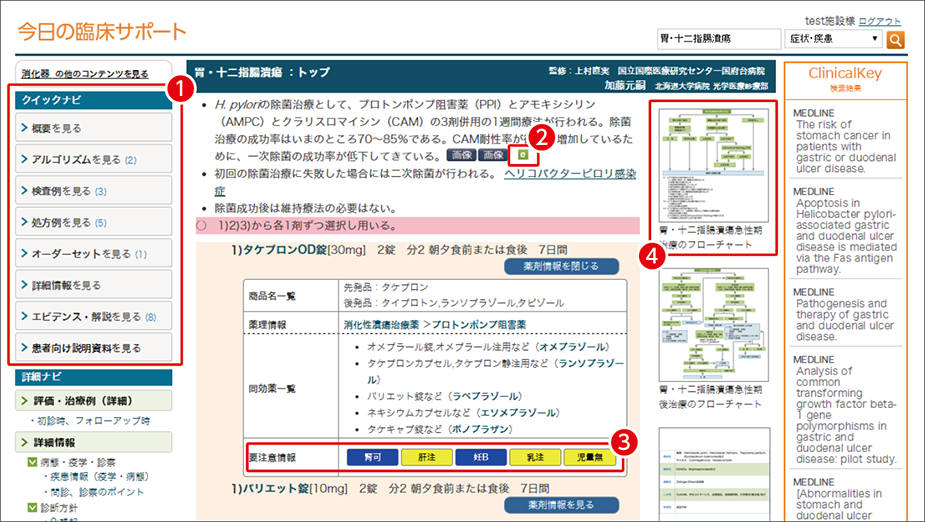Click タケプロンOD錠 drug name

click(x=284, y=249)
